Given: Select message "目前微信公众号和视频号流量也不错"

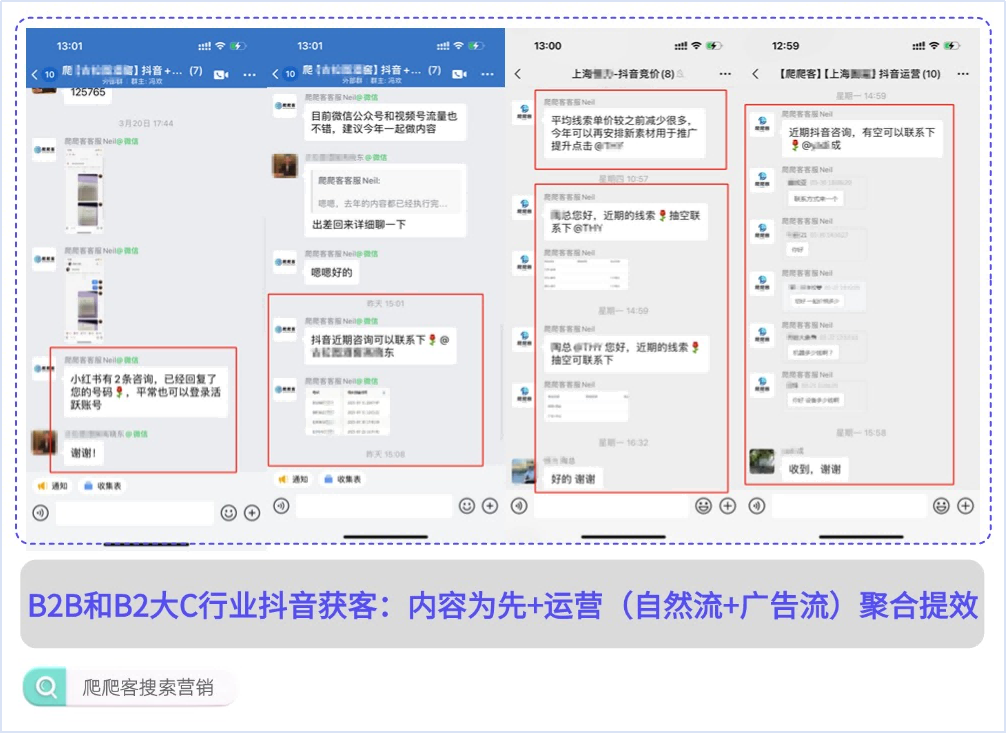Looking at the screenshot, I should 384,122.
